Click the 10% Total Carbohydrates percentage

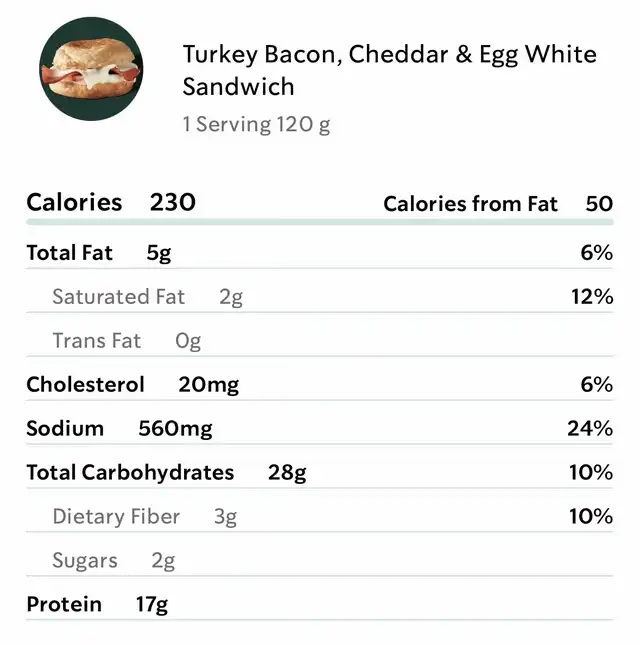pos(591,472)
